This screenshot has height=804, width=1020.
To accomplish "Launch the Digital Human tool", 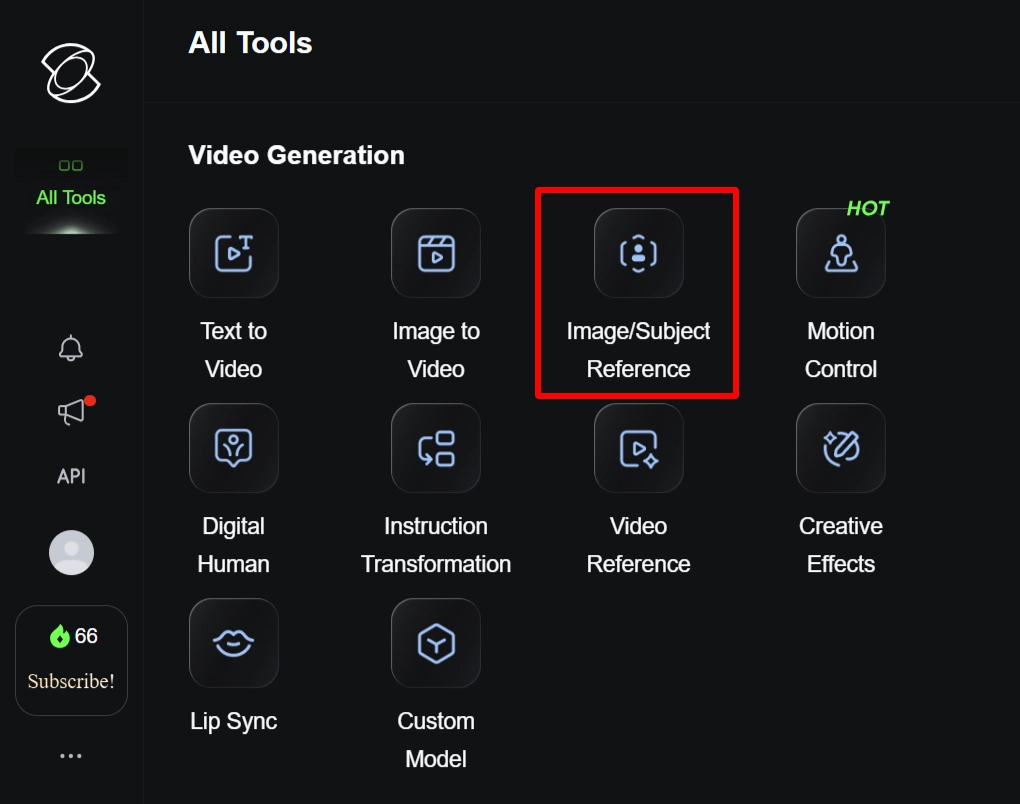I will 233,448.
